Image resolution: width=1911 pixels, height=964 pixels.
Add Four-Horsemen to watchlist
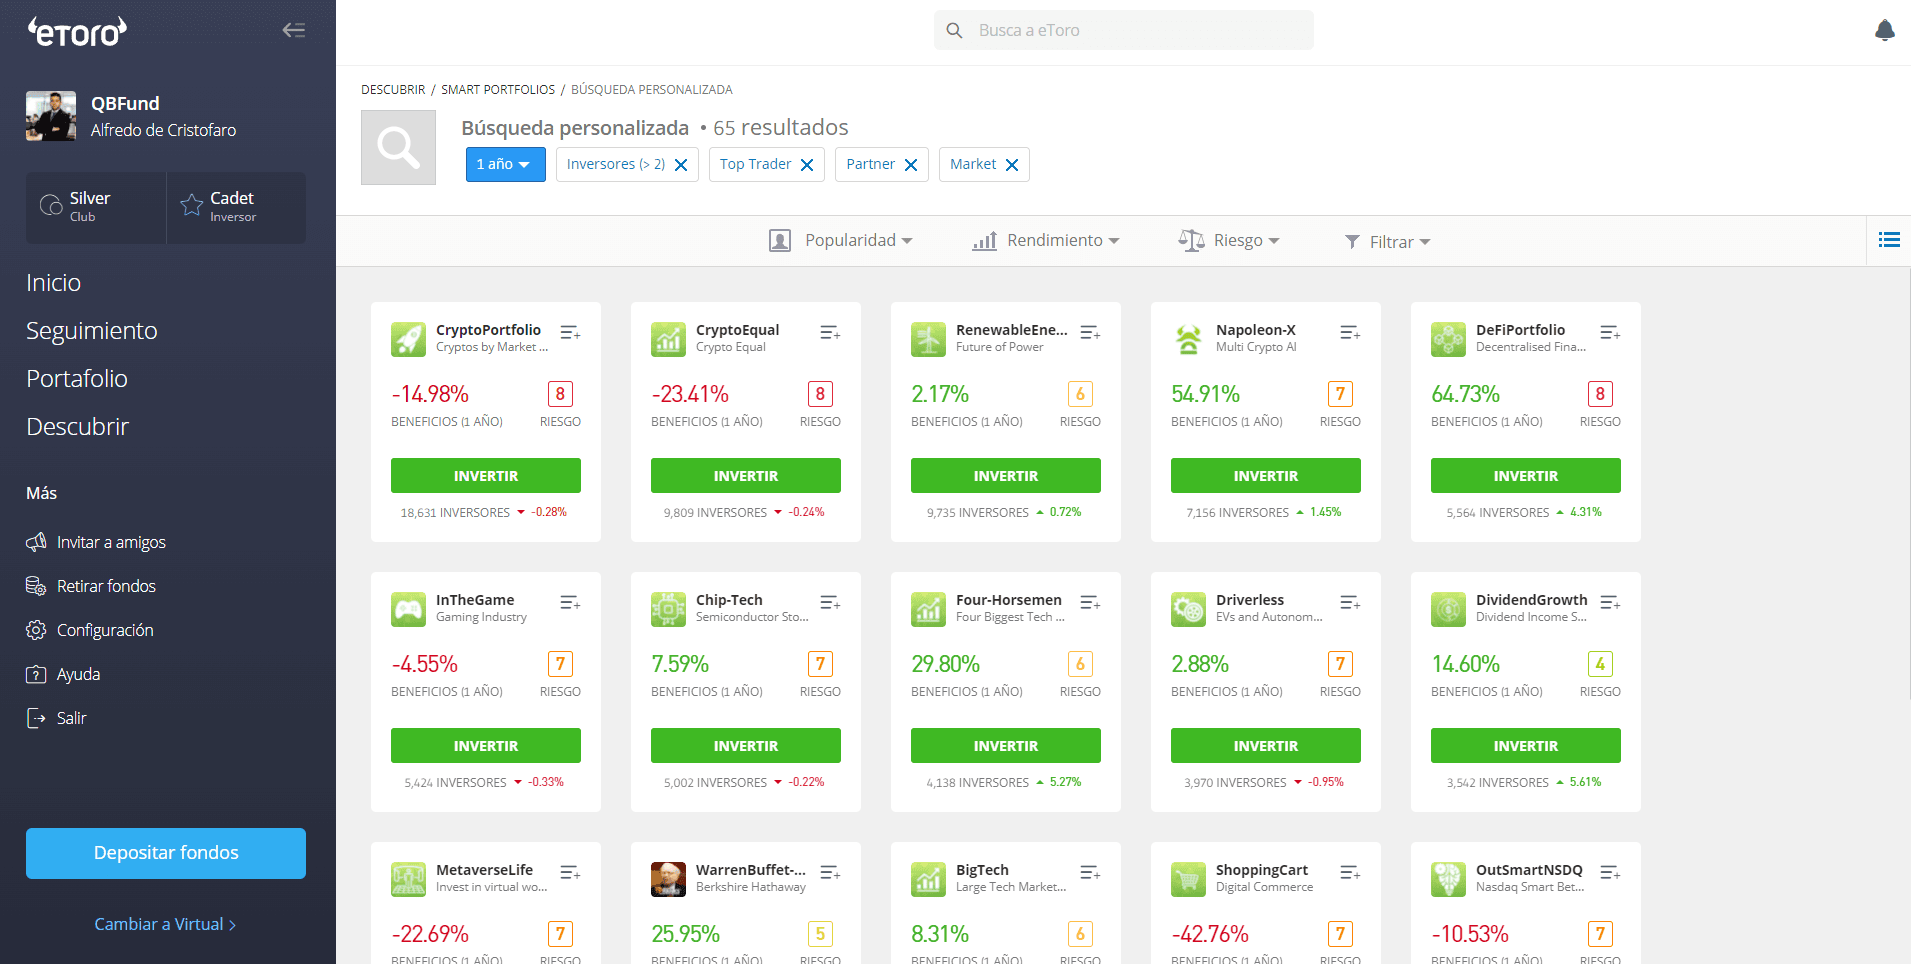click(x=1090, y=602)
